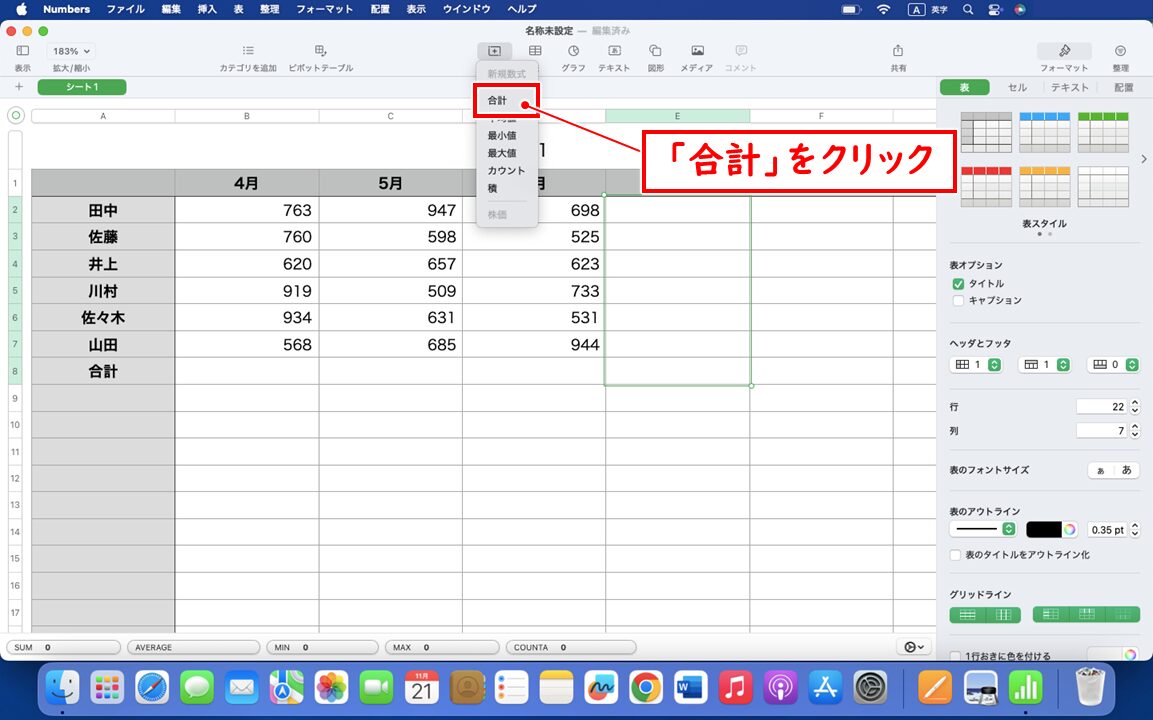Screen dimensions: 1153x720
Task: Open the table outline color swatch
Action: point(1045,529)
